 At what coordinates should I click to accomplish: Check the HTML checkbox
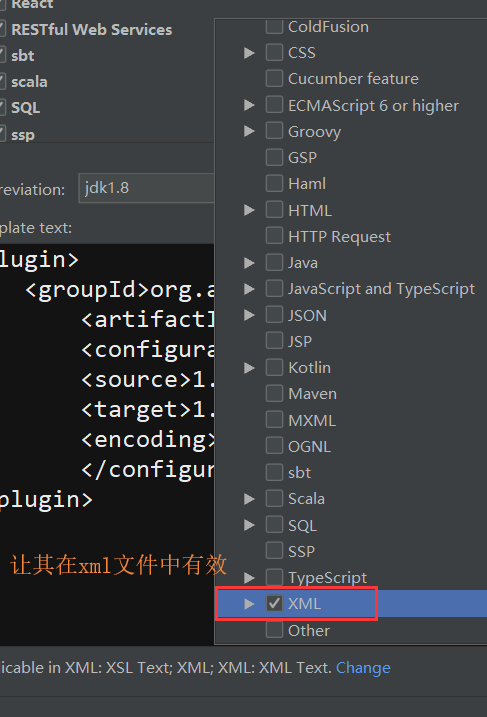[274, 210]
